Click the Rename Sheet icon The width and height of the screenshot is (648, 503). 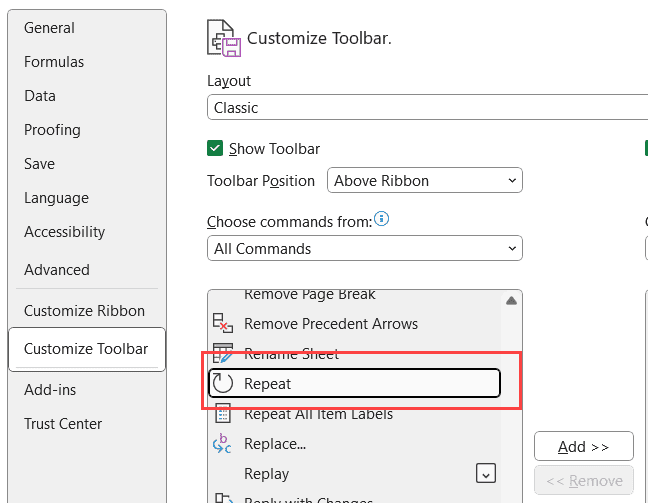click(x=223, y=353)
